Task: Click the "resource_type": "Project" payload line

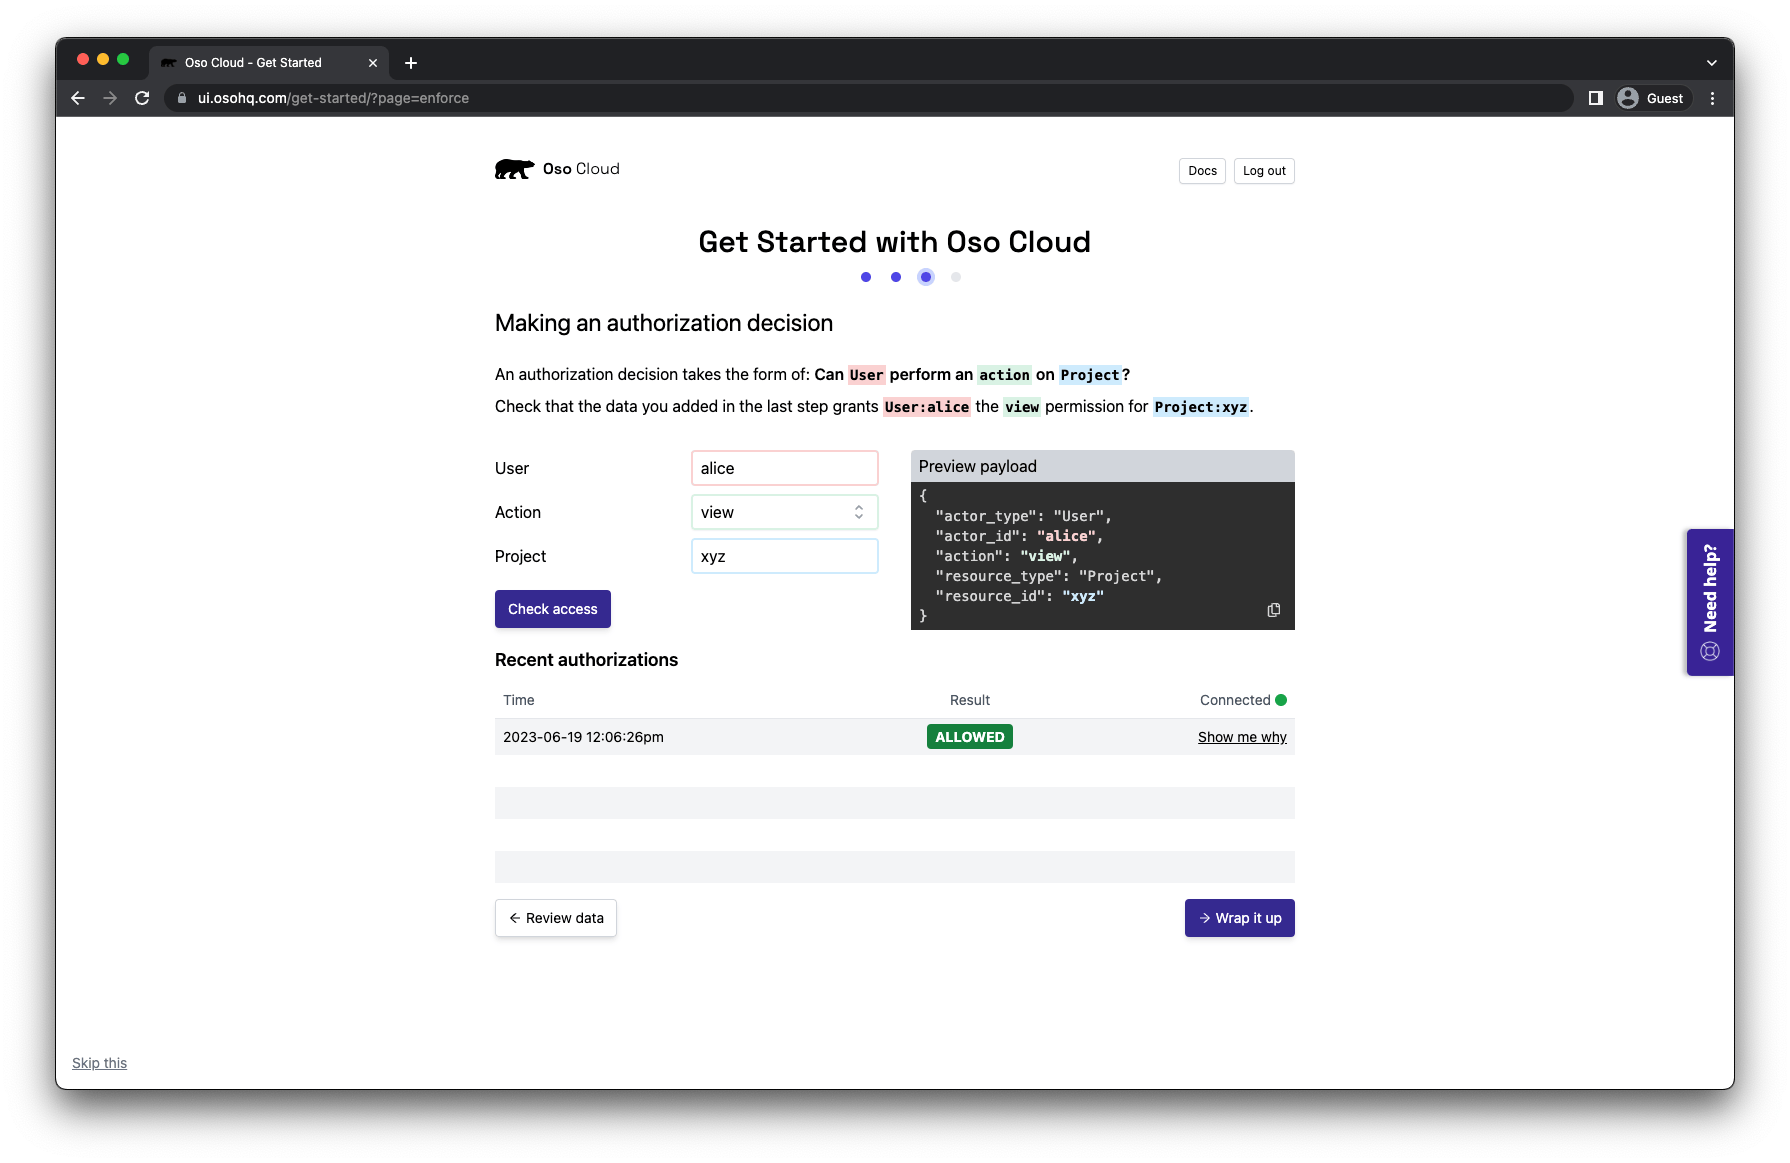Action: (1048, 576)
